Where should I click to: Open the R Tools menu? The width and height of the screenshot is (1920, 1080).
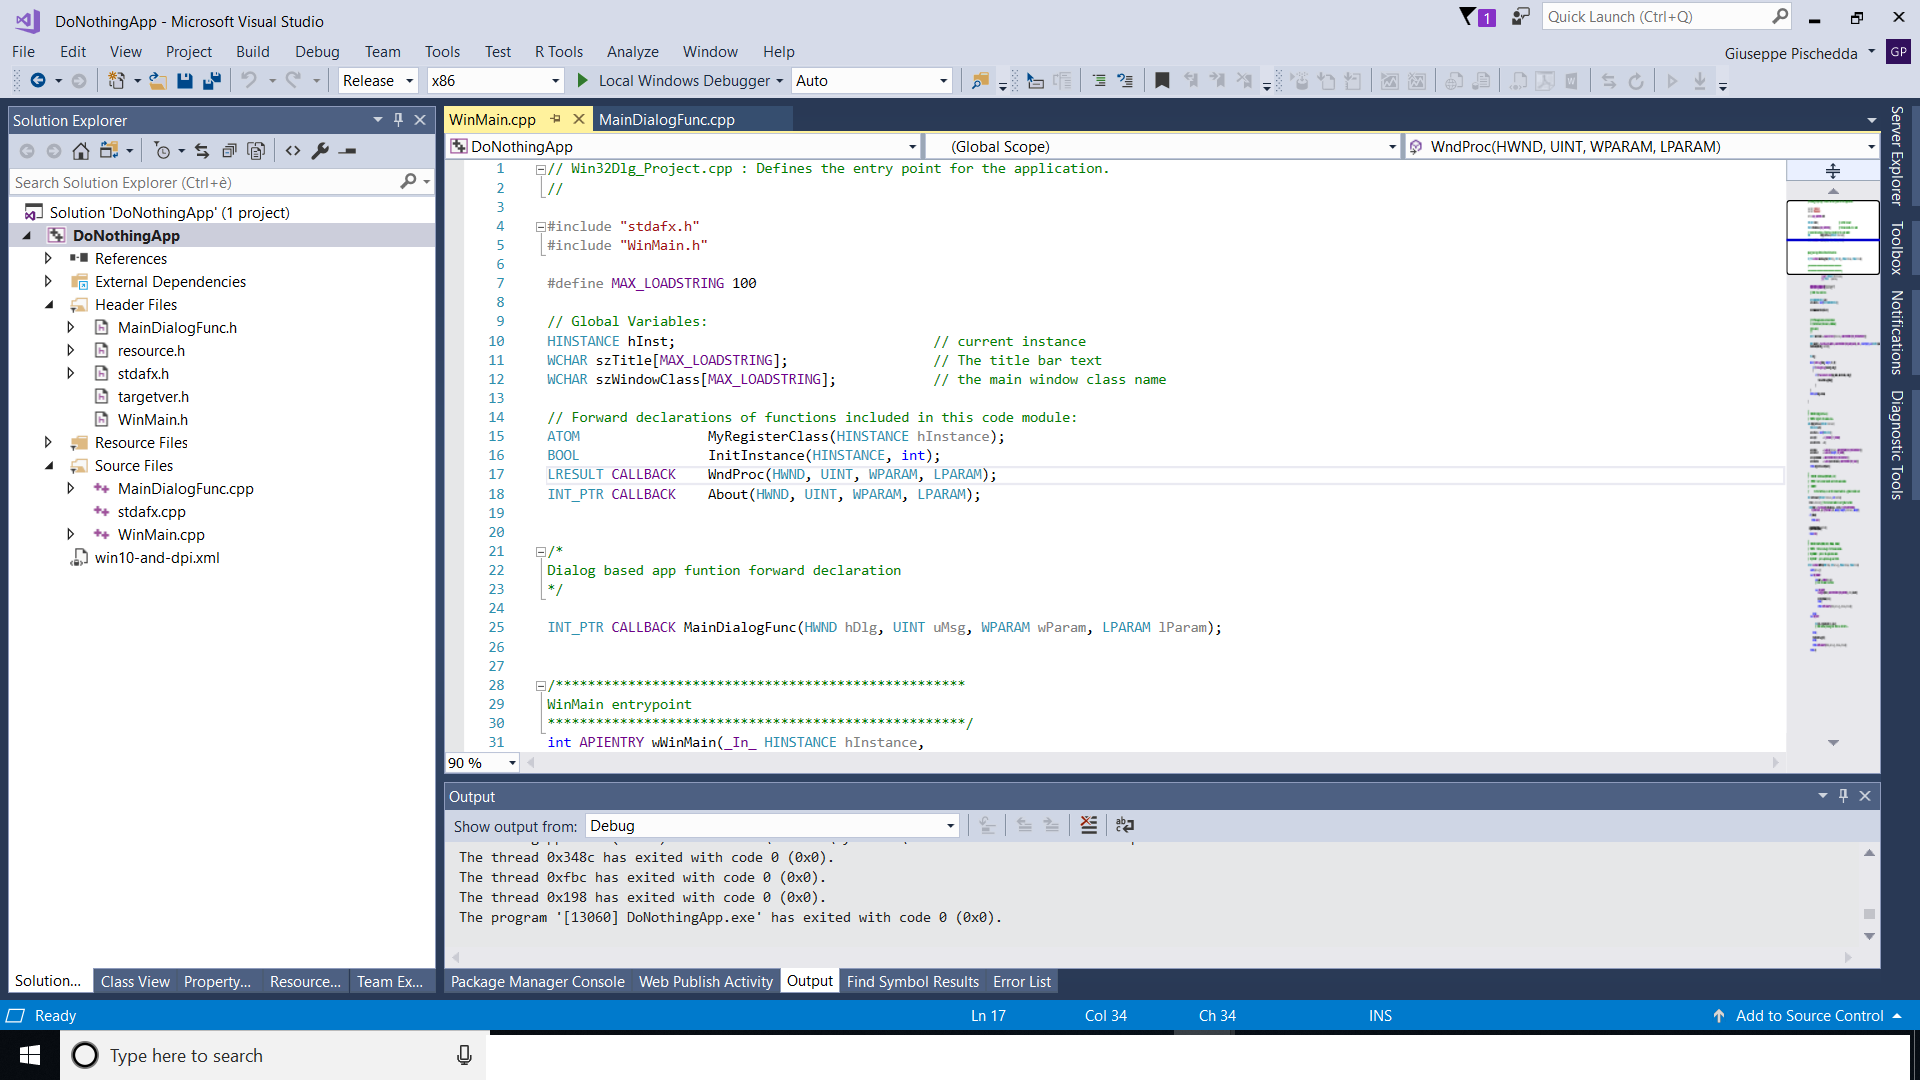pyautogui.click(x=558, y=52)
